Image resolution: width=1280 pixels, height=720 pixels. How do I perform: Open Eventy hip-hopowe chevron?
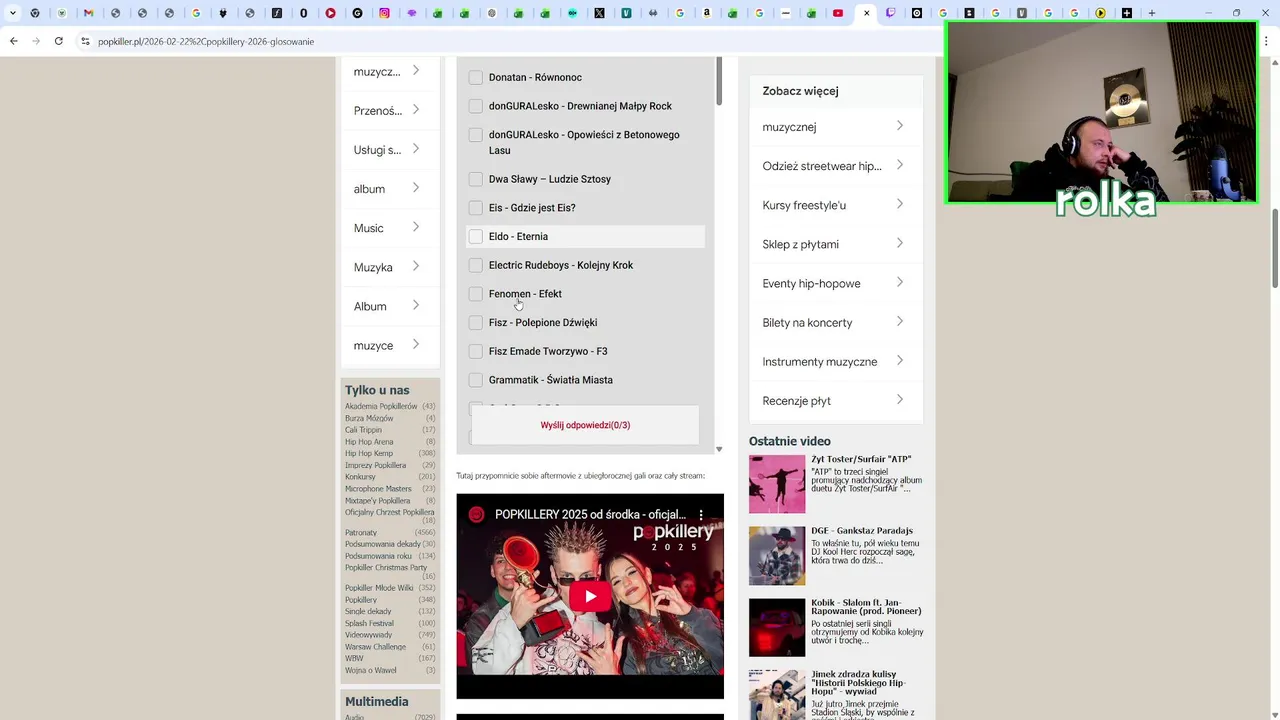[x=900, y=282]
